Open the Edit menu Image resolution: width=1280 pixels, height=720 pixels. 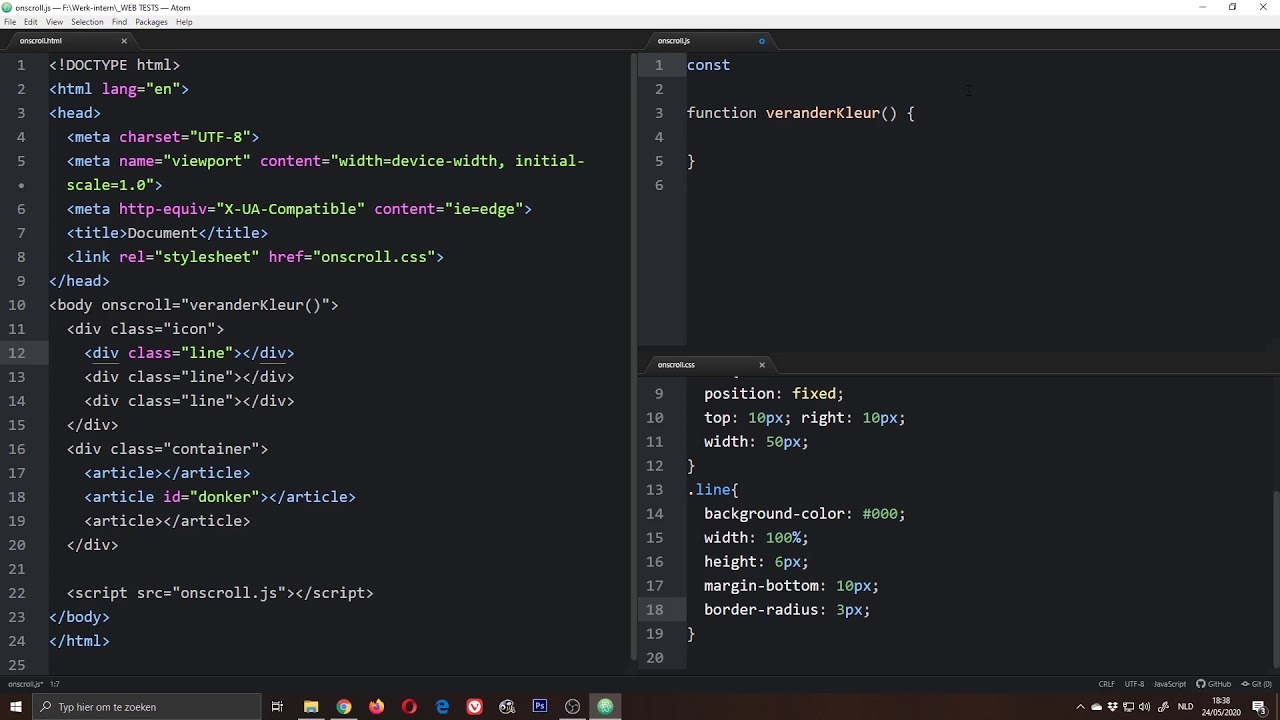(x=31, y=22)
